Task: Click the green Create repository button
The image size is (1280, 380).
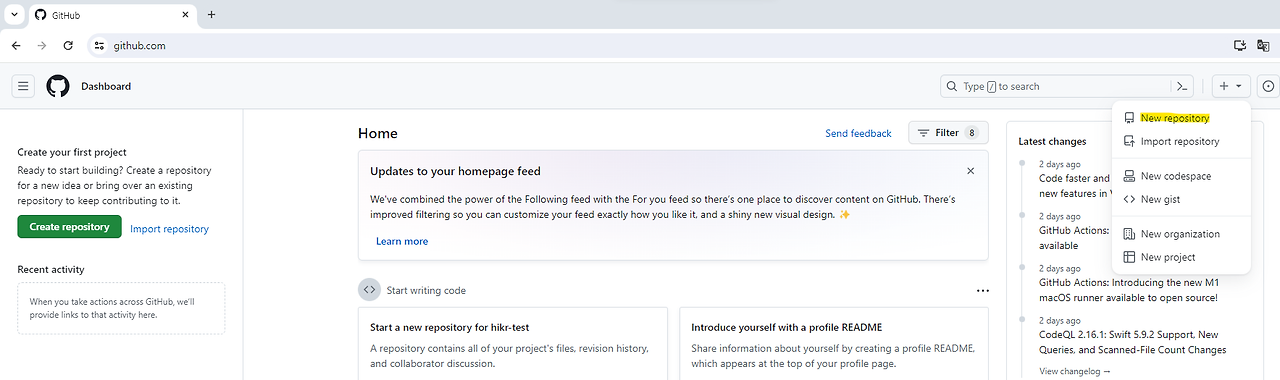Action: [69, 227]
